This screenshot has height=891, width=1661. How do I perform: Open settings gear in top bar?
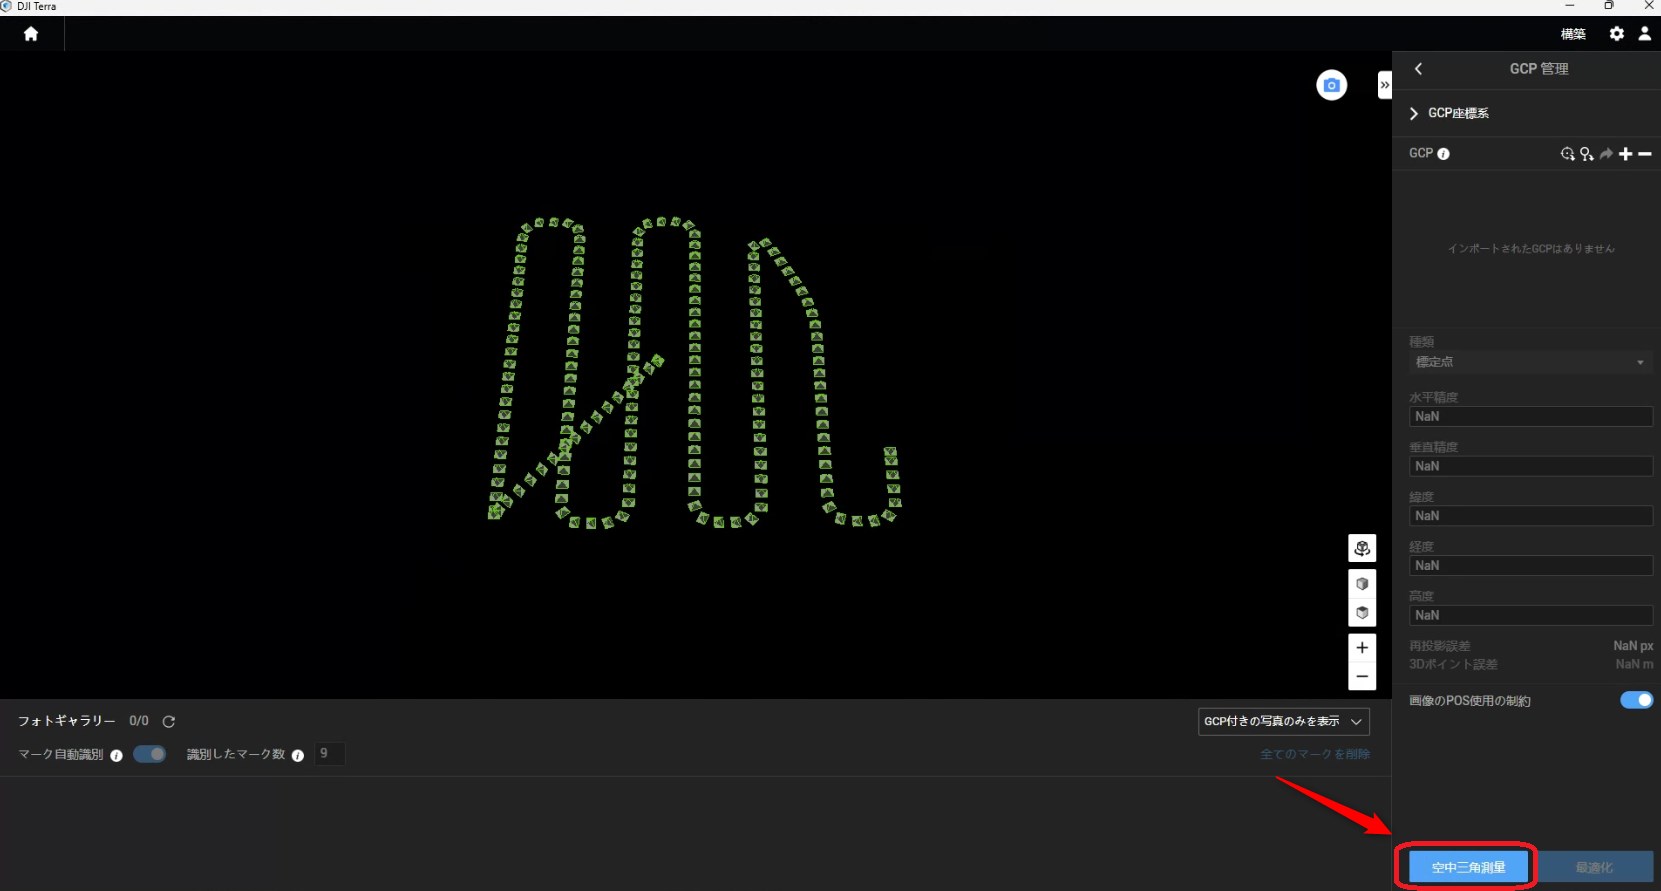1616,34
